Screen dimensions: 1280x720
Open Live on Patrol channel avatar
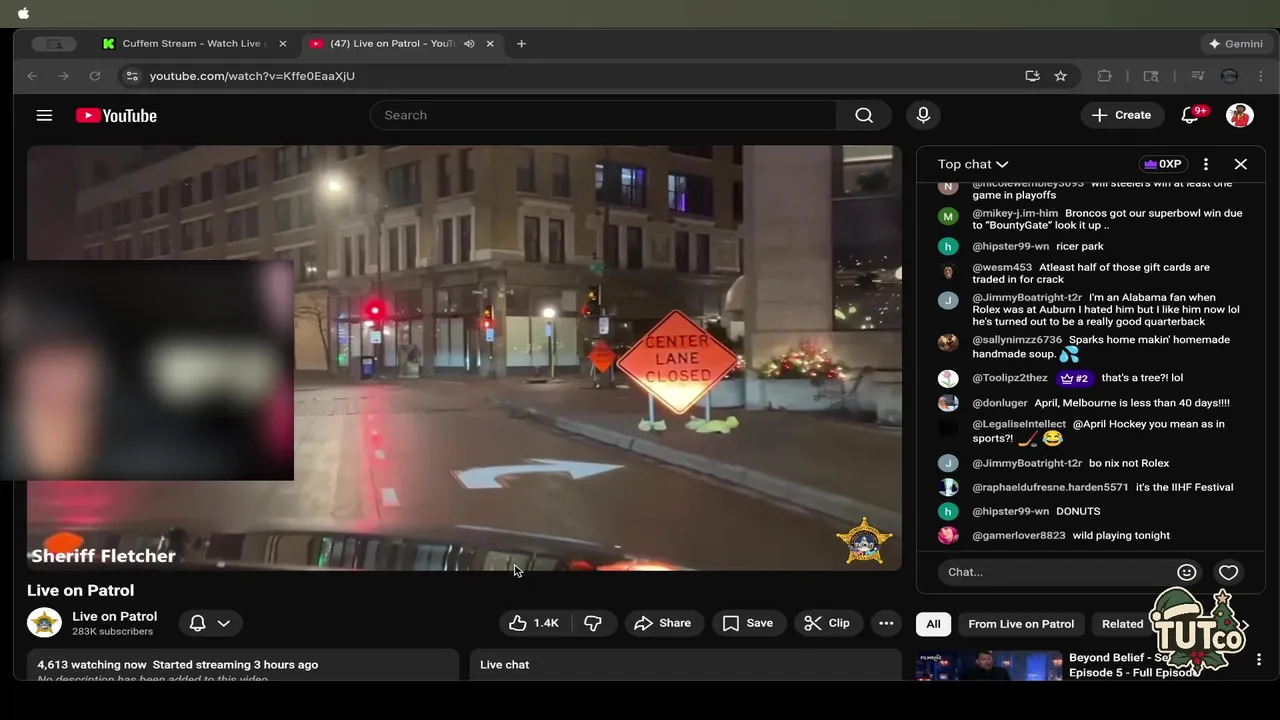tap(44, 623)
